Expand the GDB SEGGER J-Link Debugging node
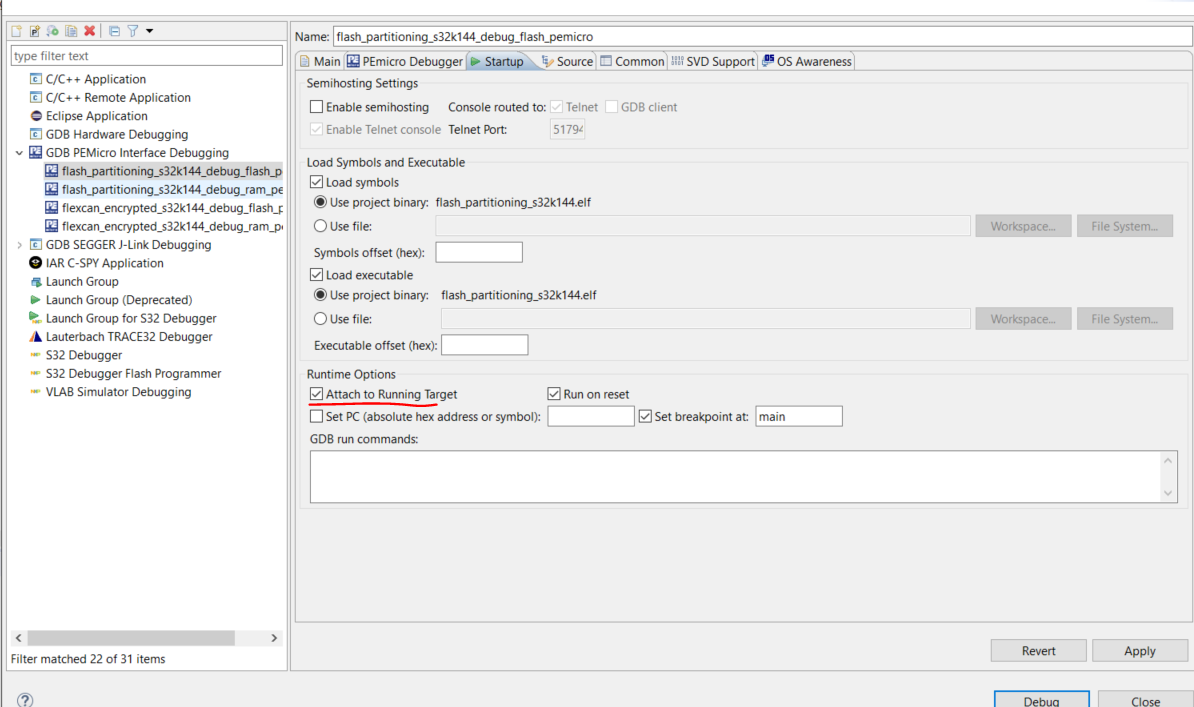The image size is (1194, 707). tap(18, 244)
